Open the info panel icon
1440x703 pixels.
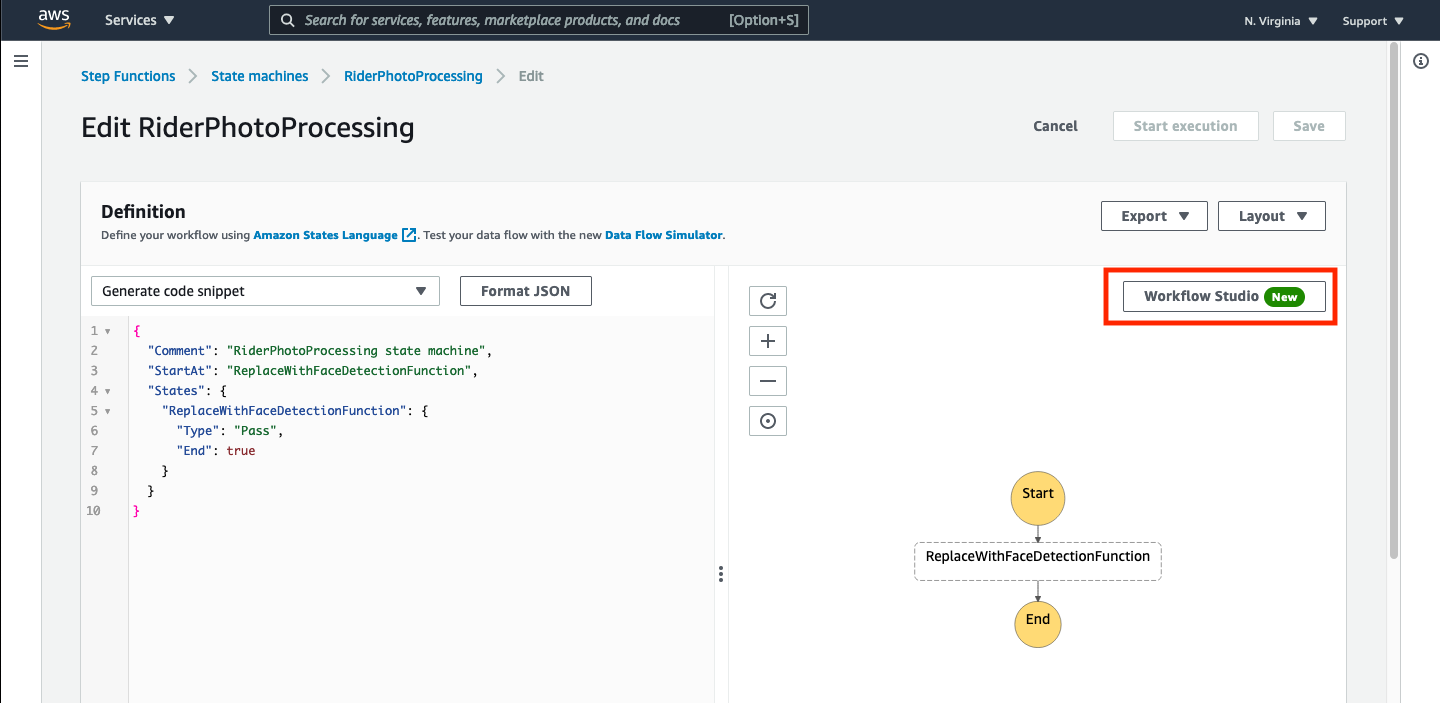(1420, 62)
